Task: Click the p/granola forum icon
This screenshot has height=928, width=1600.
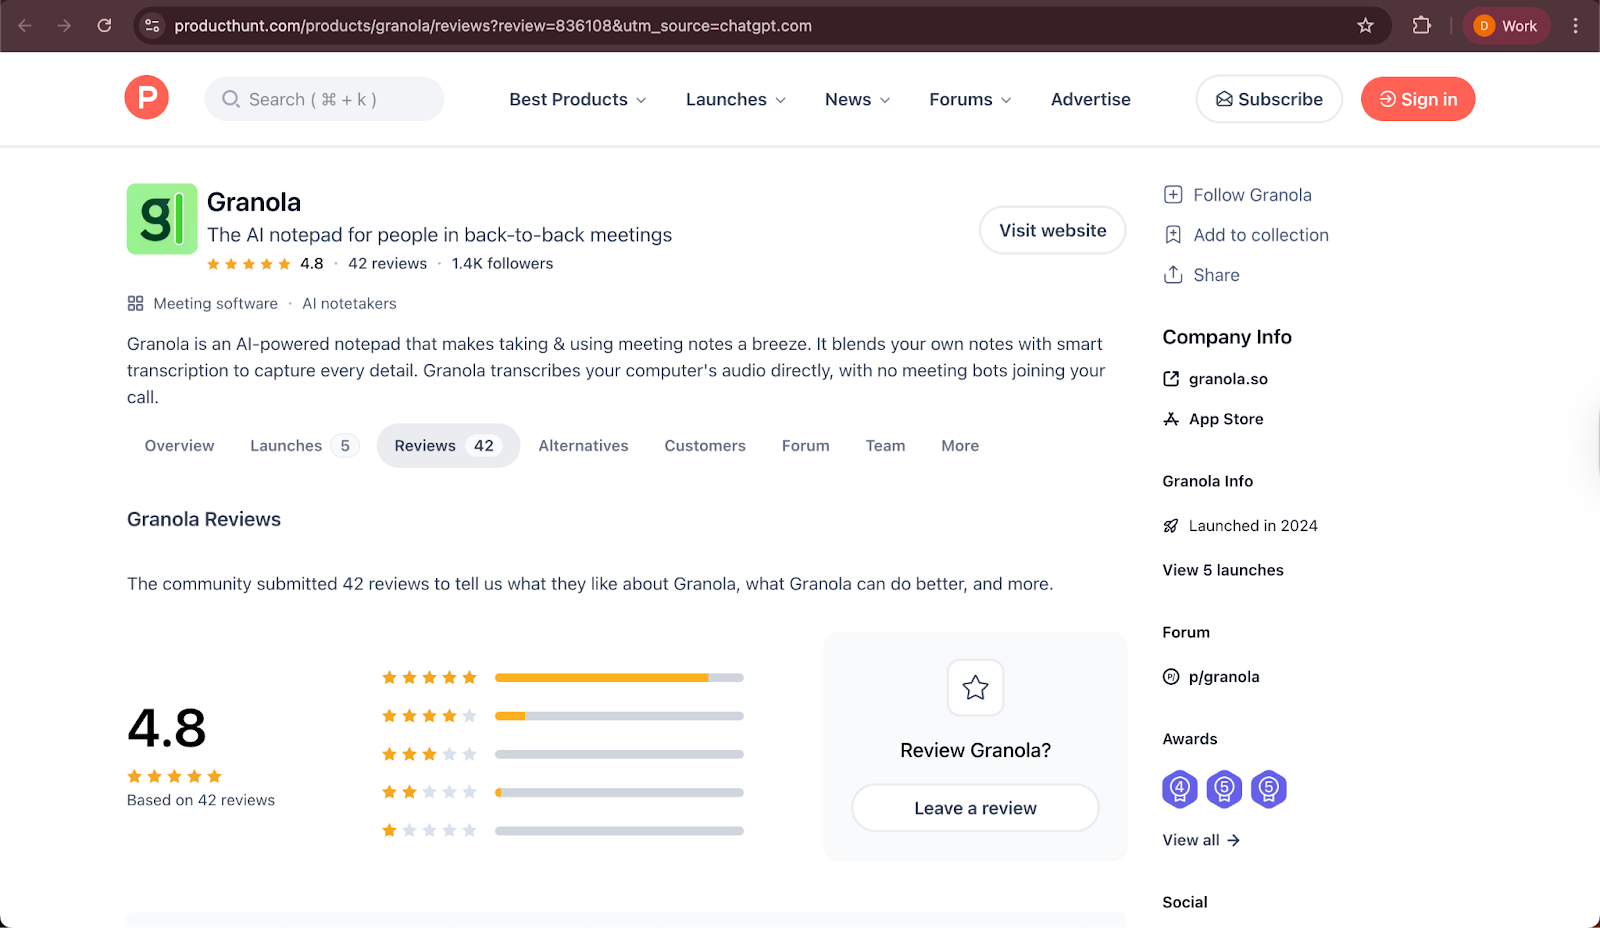Action: point(1171,677)
